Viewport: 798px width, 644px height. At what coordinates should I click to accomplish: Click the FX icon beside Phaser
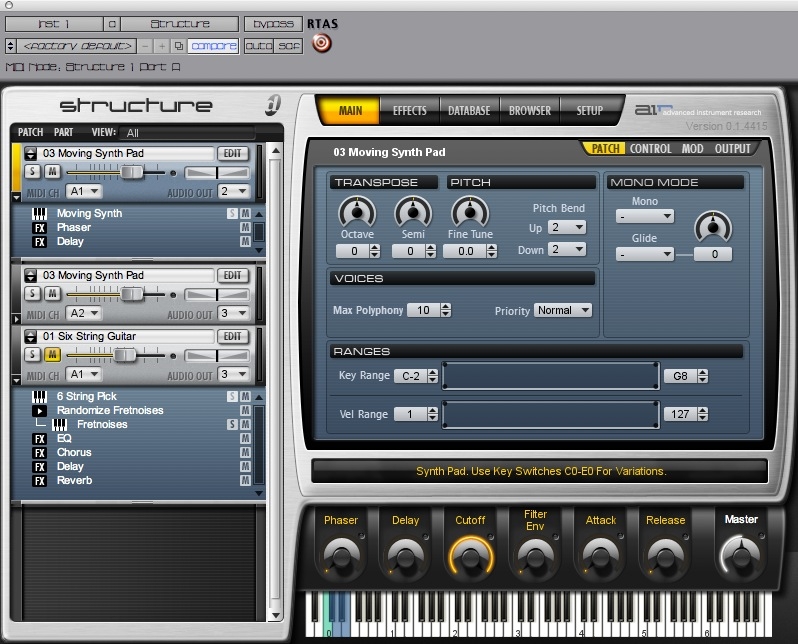tap(39, 228)
